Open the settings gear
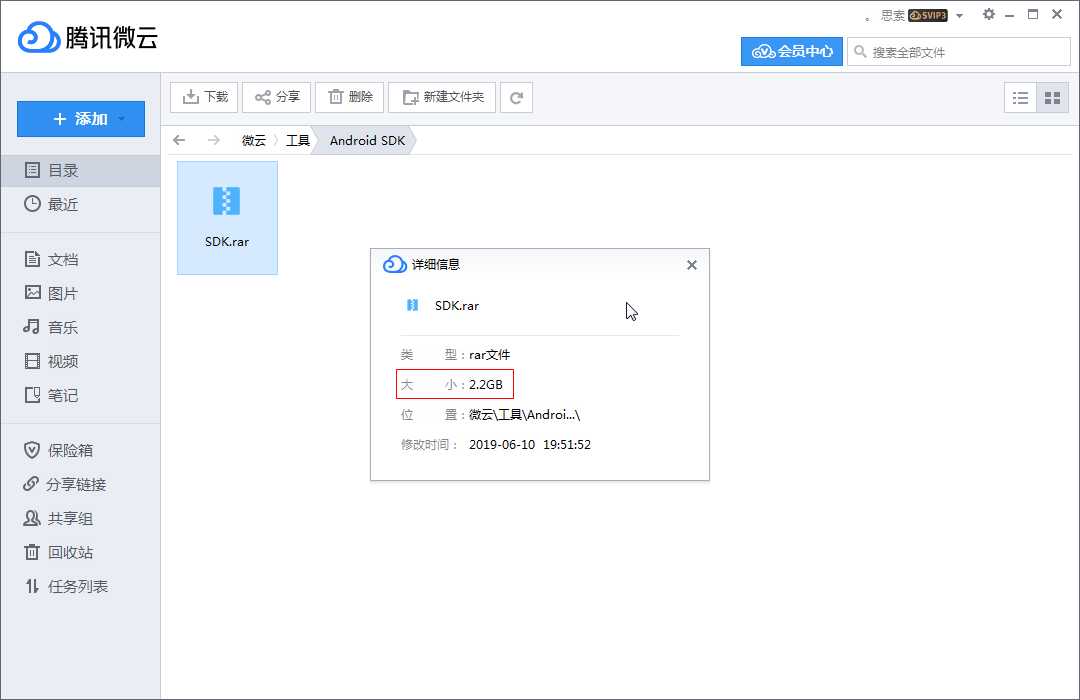The width and height of the screenshot is (1080, 700). [x=988, y=14]
